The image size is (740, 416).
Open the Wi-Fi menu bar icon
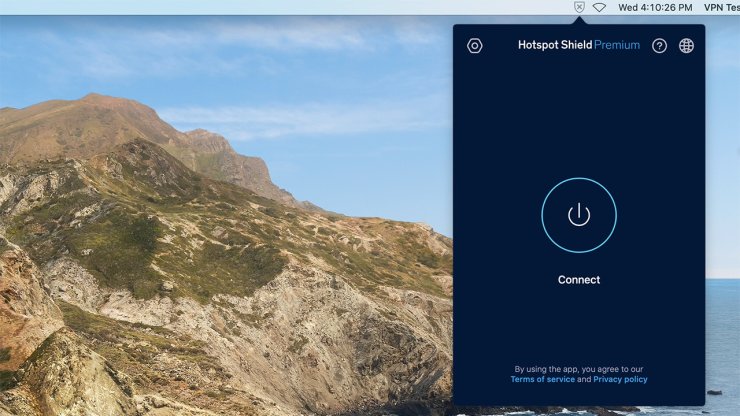coord(599,8)
